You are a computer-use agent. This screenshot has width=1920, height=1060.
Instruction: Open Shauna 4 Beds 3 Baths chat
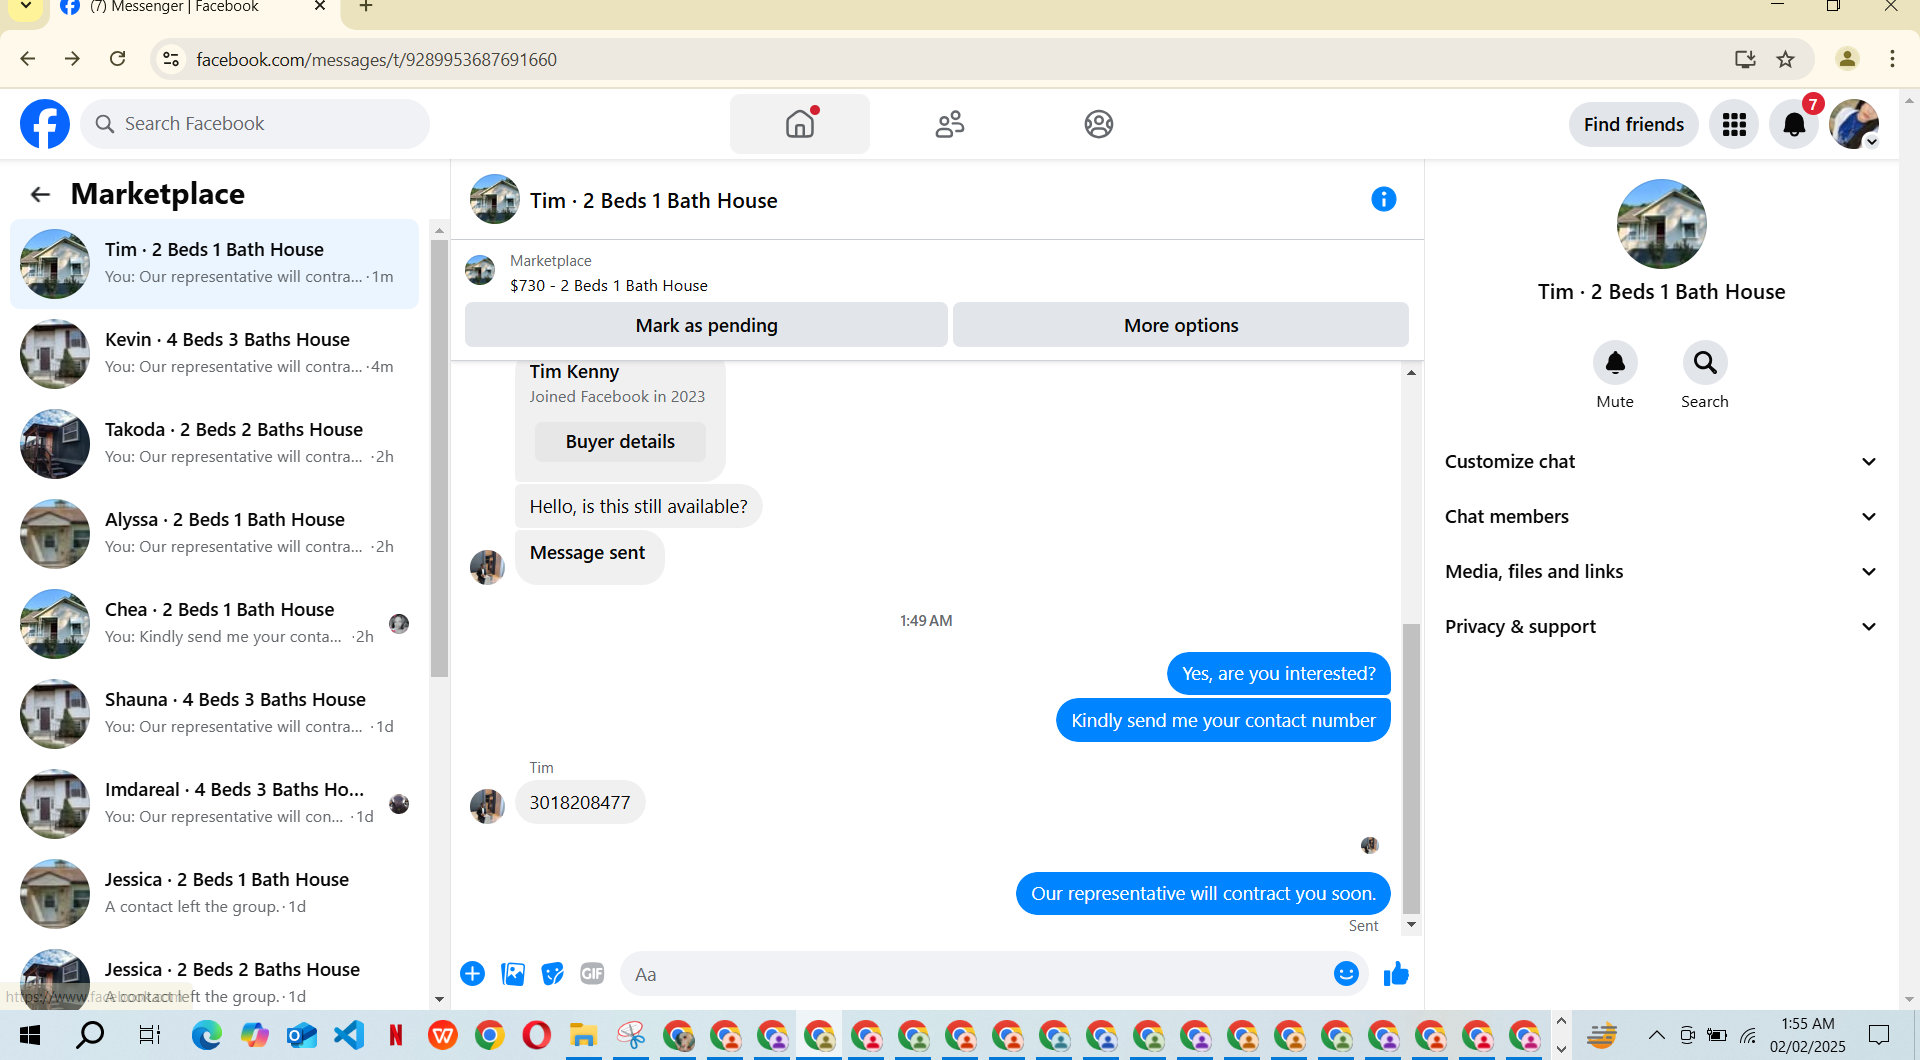point(214,713)
